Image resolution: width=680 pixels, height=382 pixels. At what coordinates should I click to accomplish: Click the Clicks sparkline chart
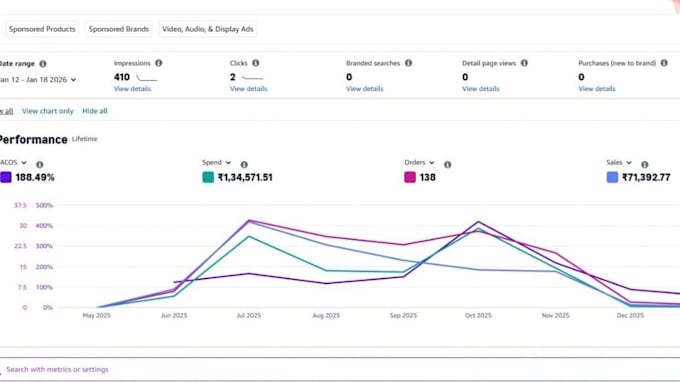252,78
